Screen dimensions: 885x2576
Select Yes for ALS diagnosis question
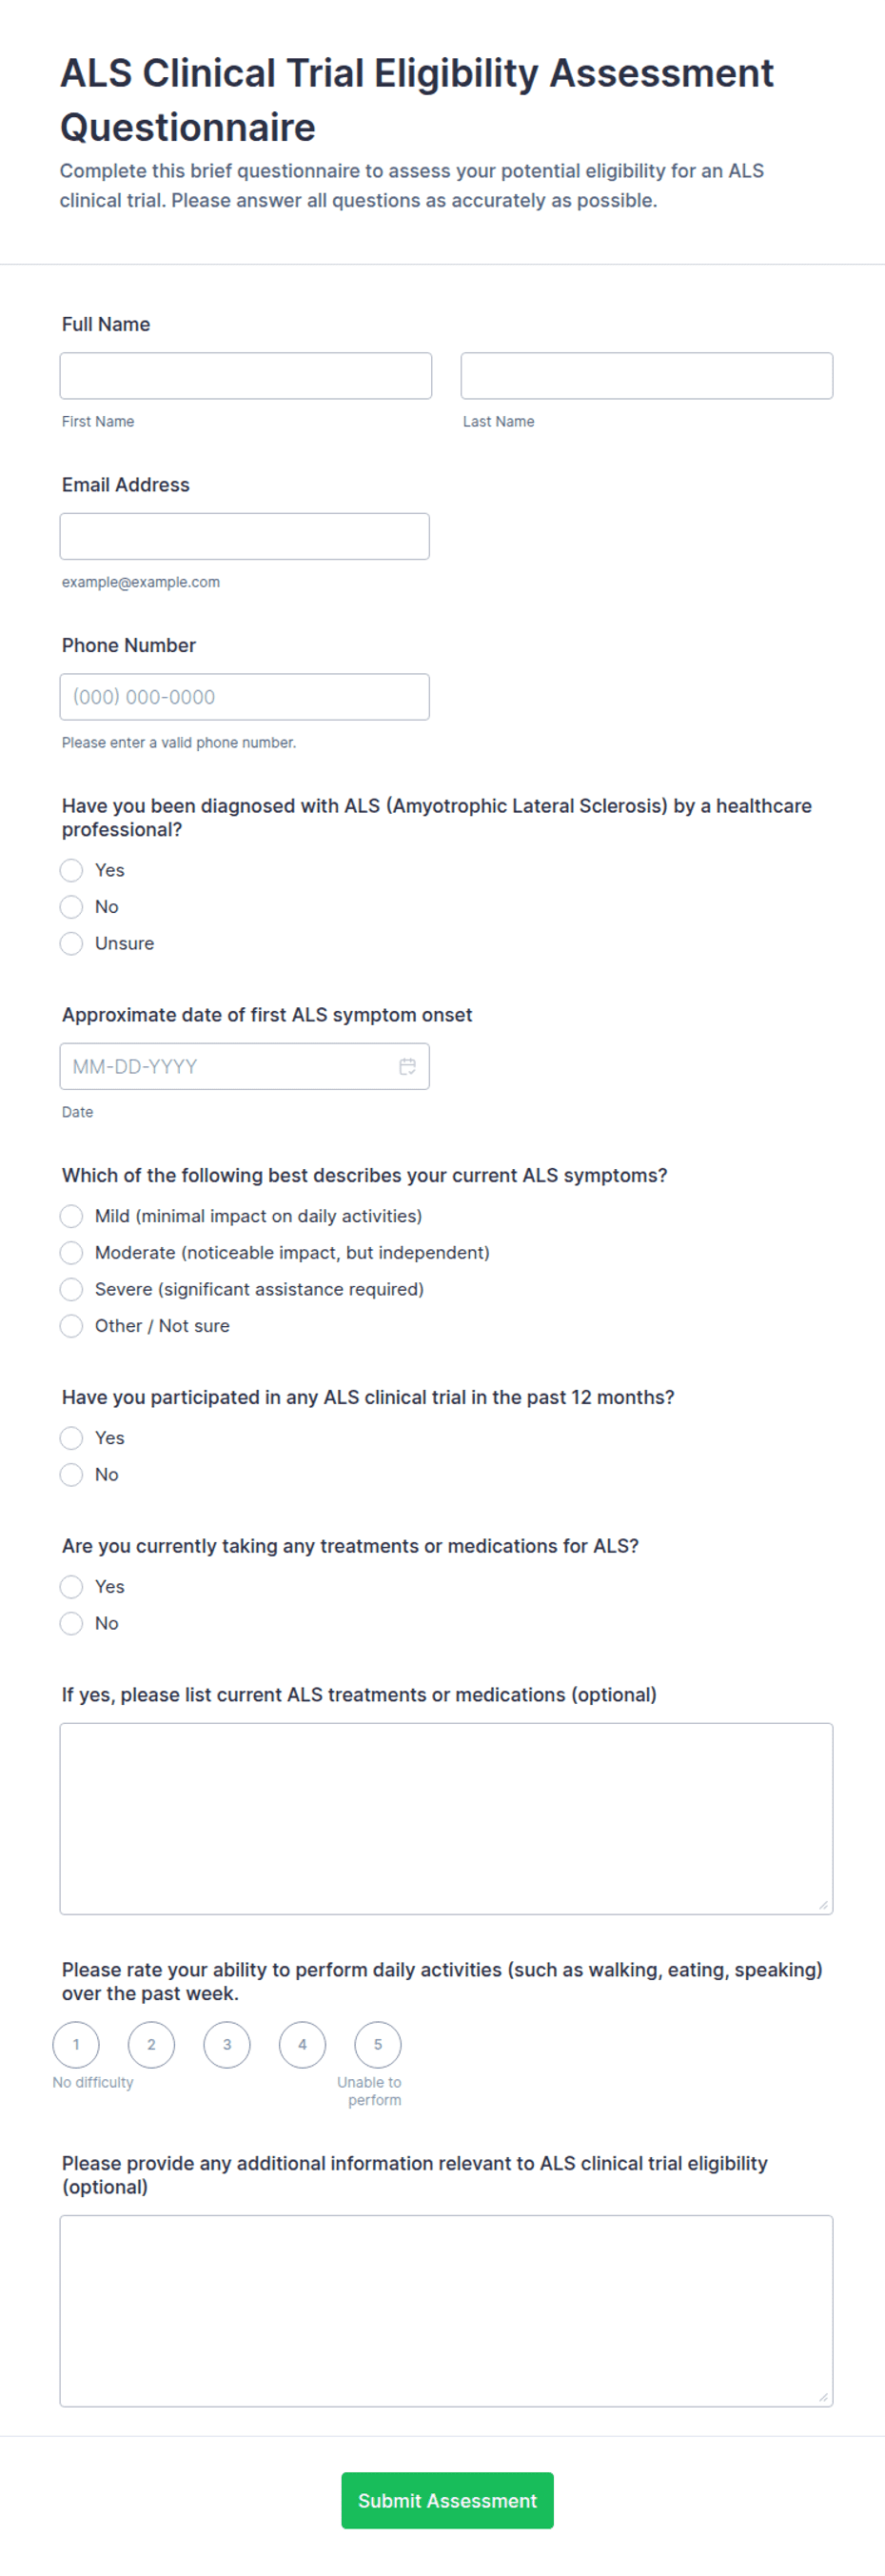(71, 870)
